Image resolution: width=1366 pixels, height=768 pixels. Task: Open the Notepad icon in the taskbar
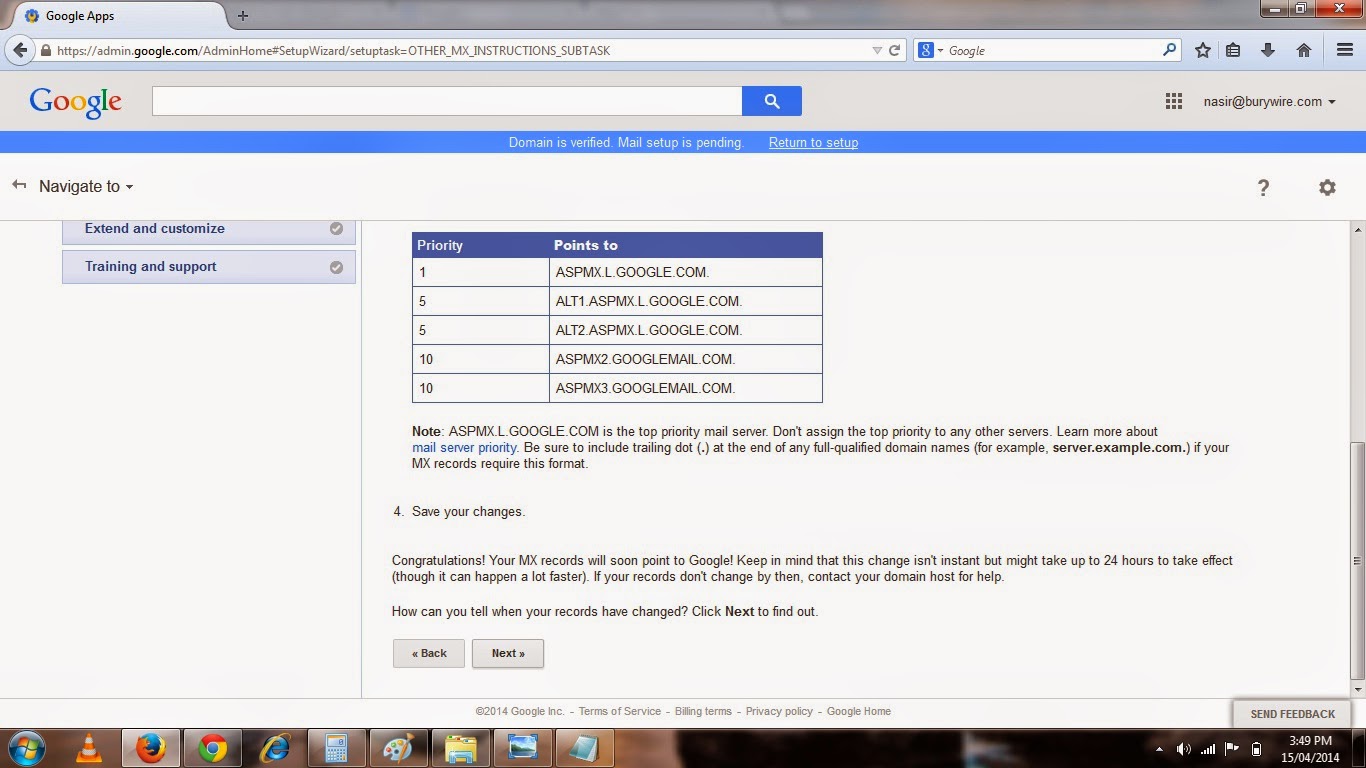point(584,748)
